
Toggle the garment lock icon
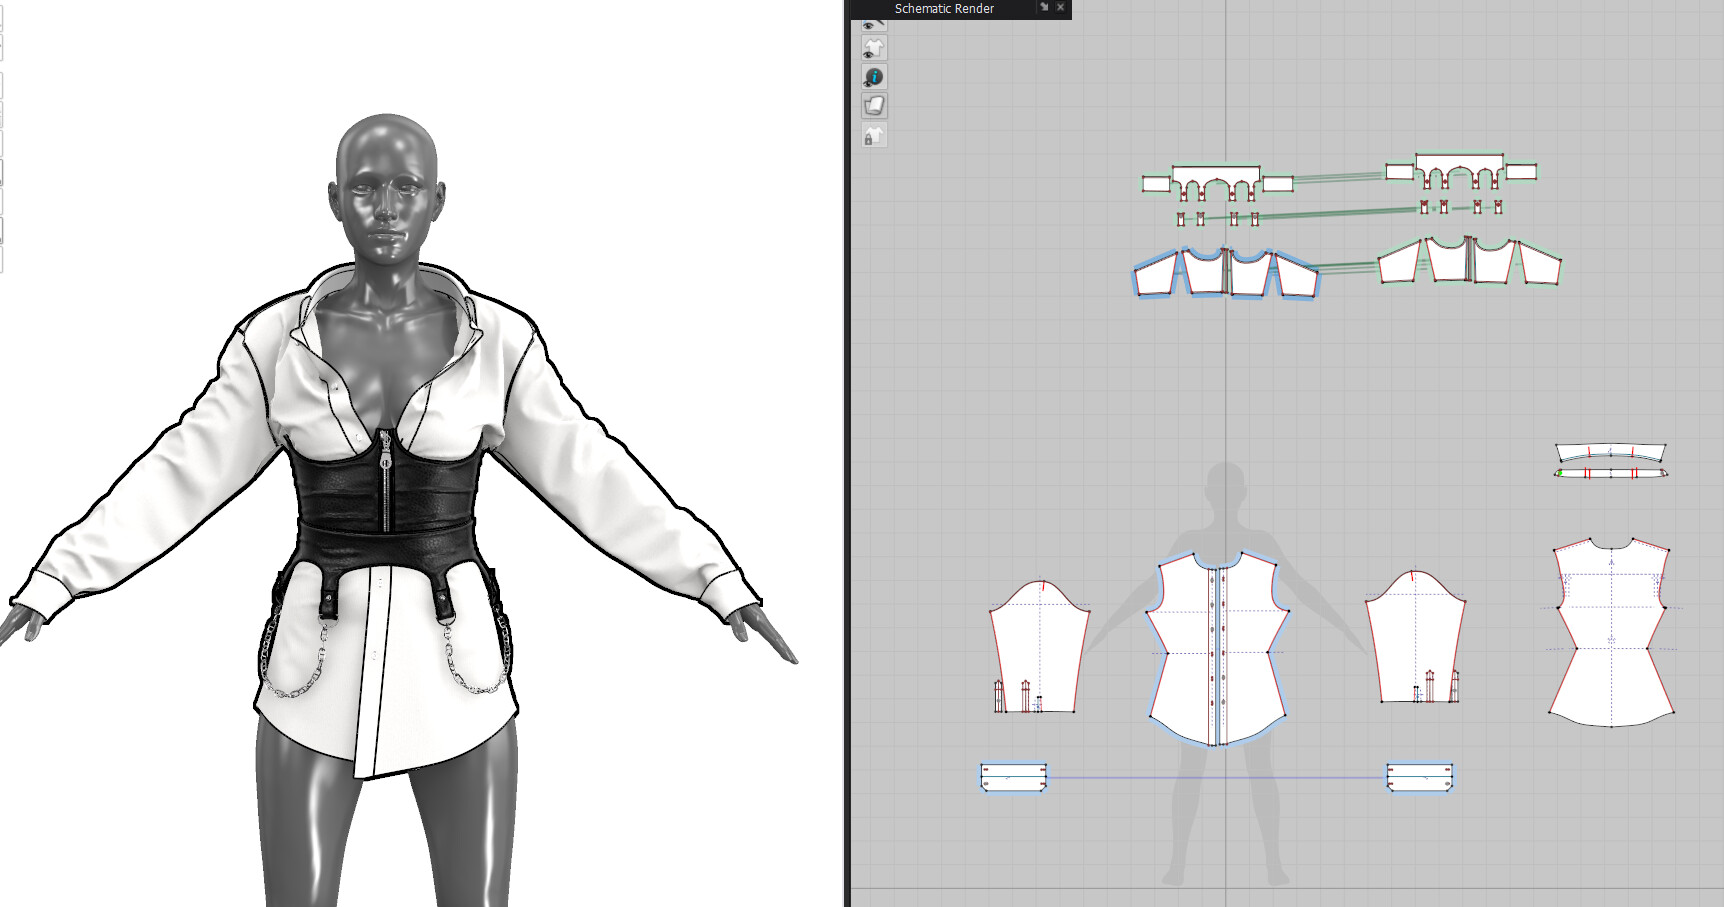pyautogui.click(x=874, y=134)
